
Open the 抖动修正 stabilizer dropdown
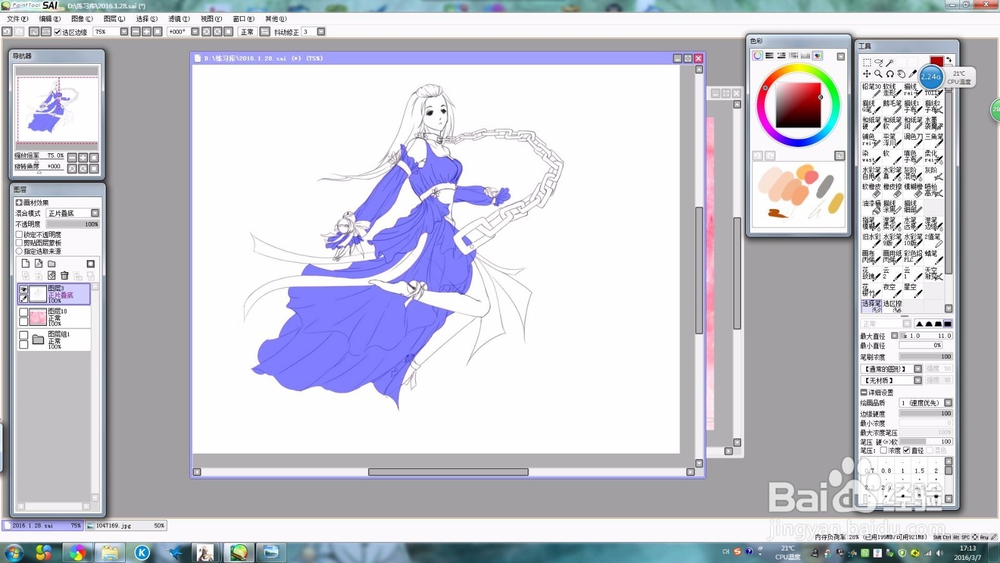coord(321,31)
